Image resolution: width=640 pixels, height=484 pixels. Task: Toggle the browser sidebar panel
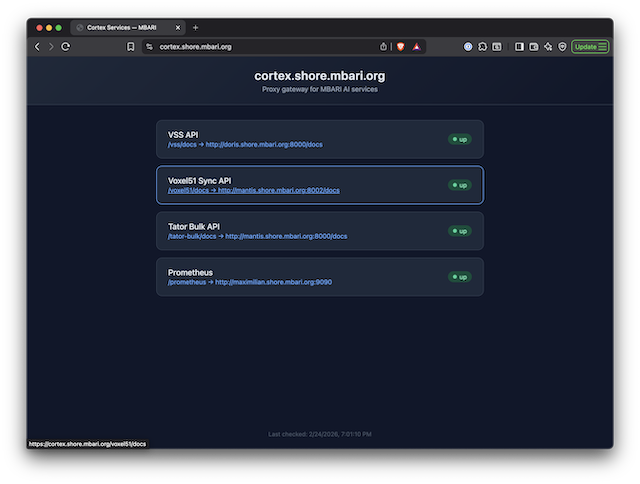click(x=519, y=47)
